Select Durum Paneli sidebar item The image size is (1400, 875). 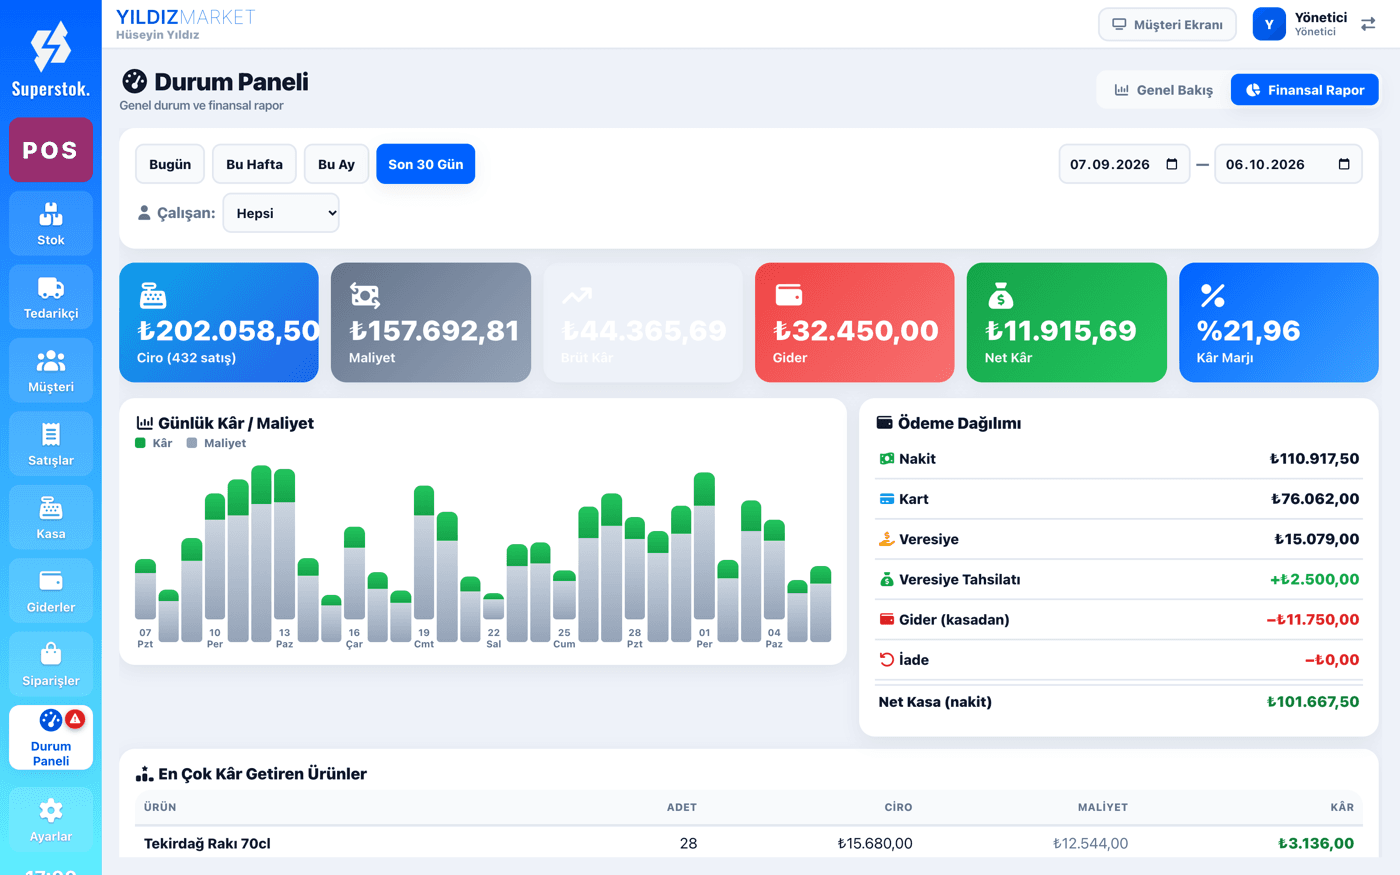coord(51,738)
